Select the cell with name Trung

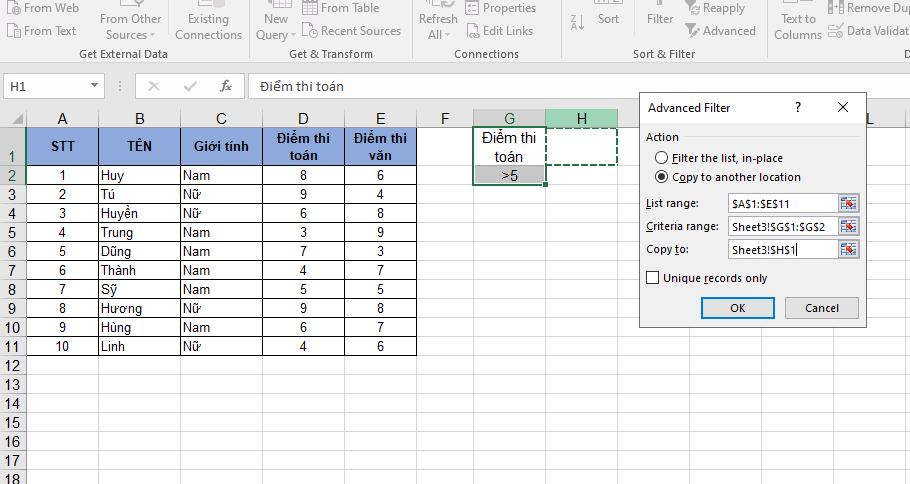pos(139,233)
